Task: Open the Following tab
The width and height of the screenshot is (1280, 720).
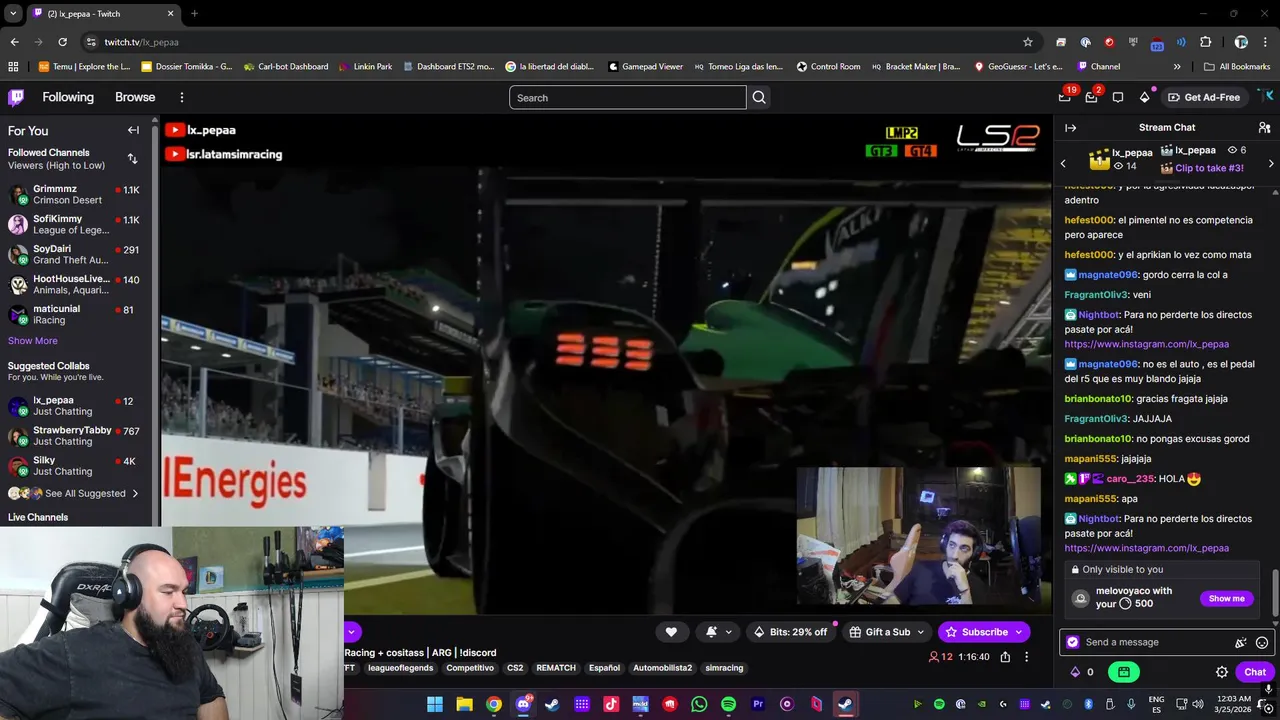Action: (x=68, y=97)
